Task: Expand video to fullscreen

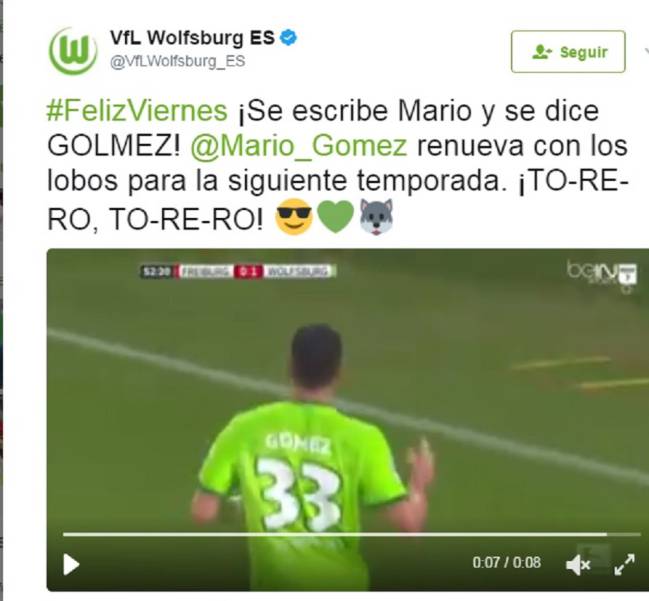Action: click(625, 565)
